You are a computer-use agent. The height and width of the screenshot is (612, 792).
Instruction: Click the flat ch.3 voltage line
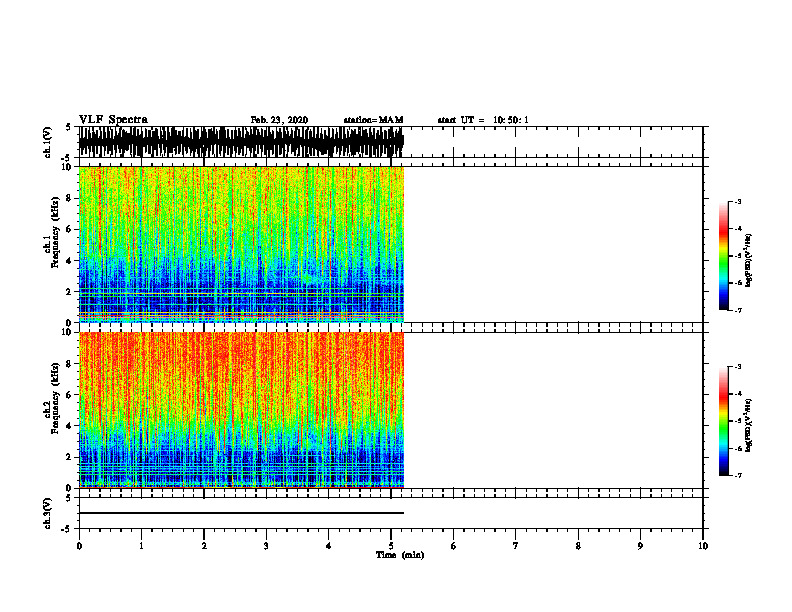click(x=241, y=513)
